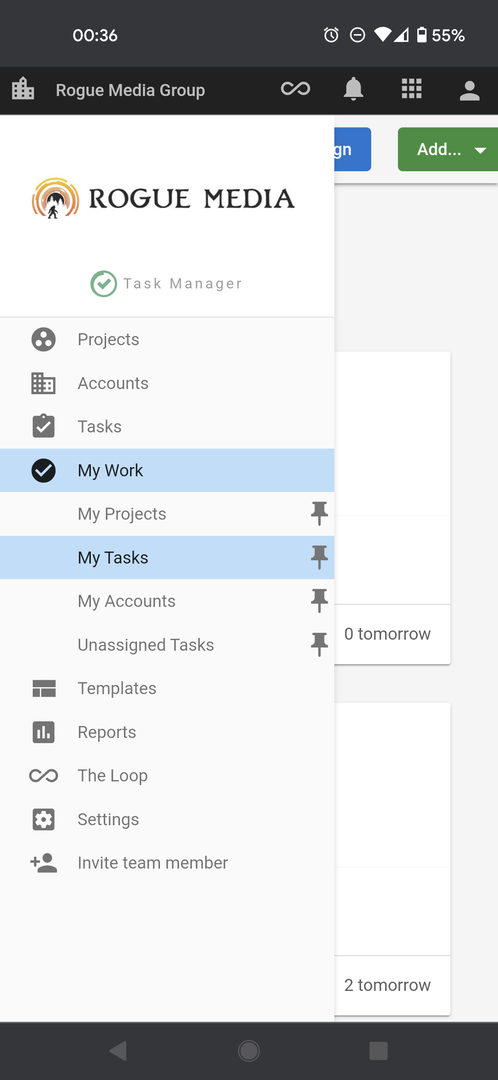Click the Settings gear icon in sidebar
The image size is (498, 1080).
point(43,820)
